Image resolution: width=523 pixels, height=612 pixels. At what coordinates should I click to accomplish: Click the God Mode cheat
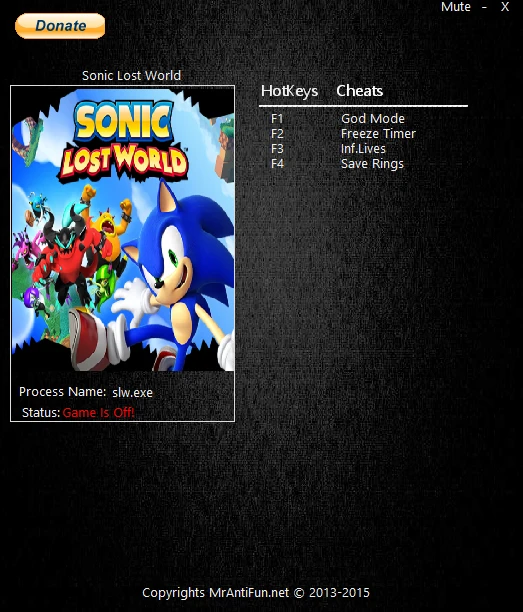click(x=373, y=118)
